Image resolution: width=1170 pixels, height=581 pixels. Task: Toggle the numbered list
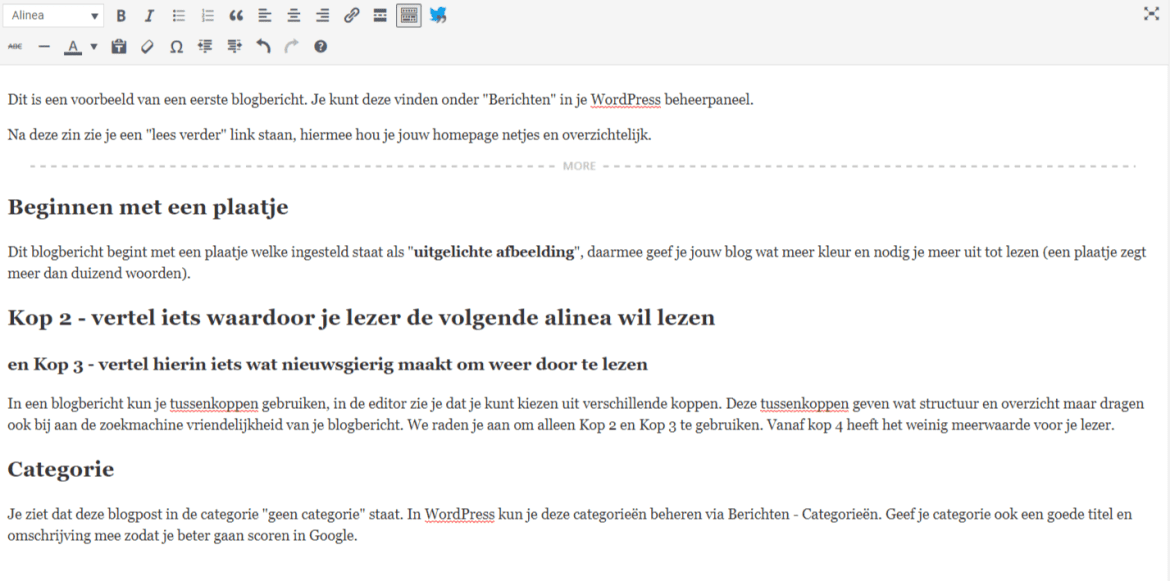[207, 15]
